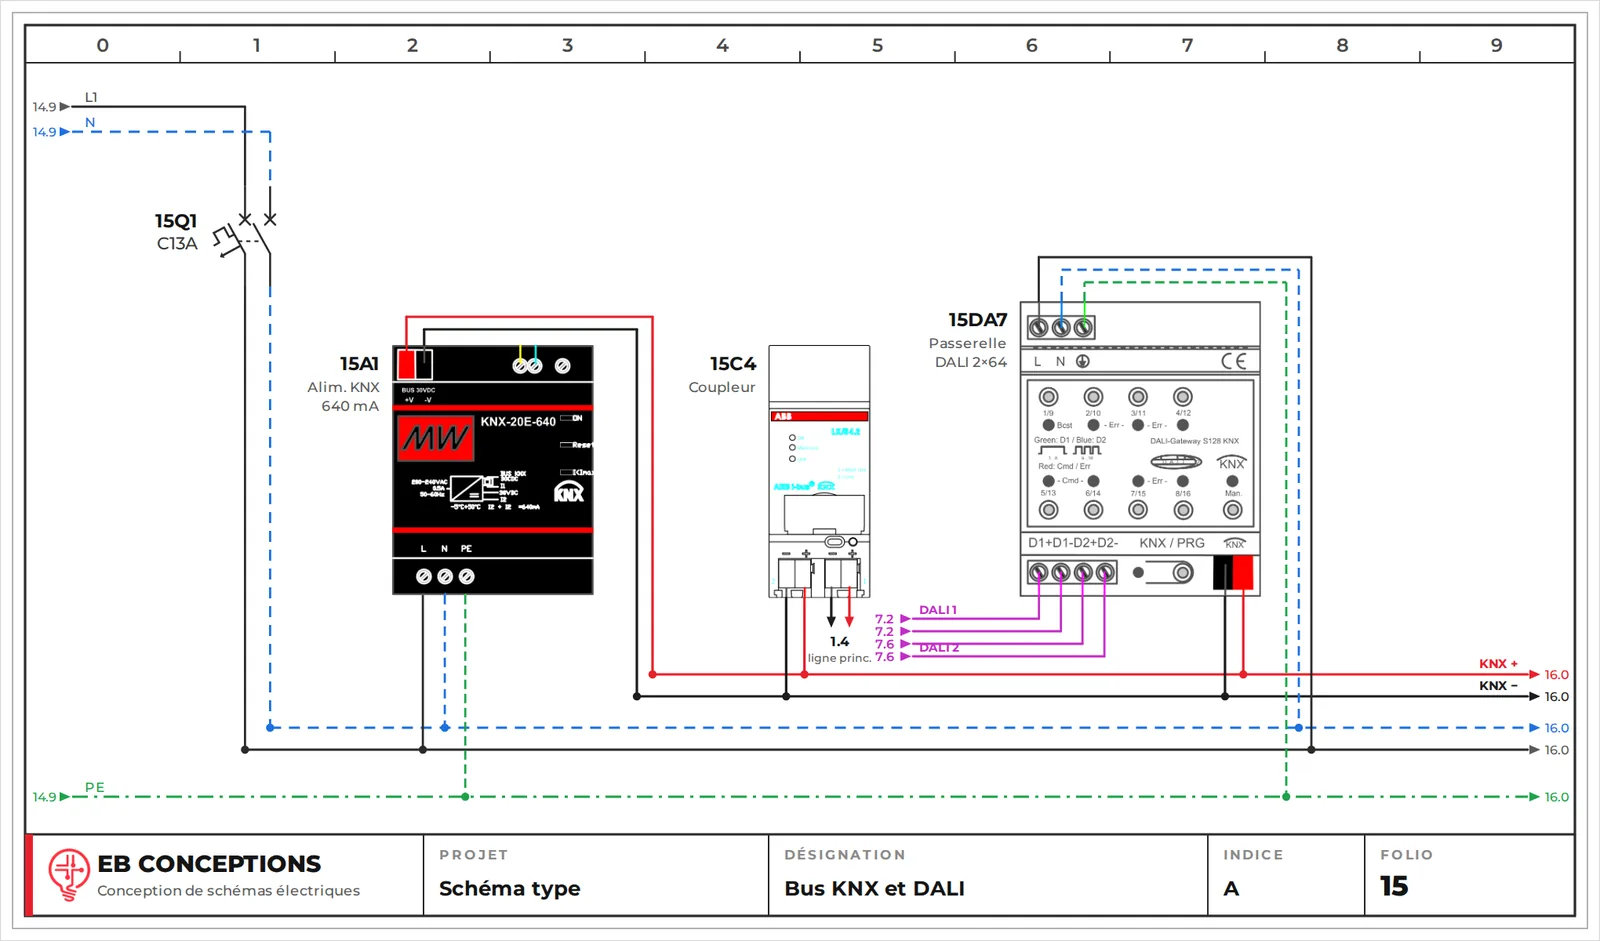Click the red MW logo on the power supply
1600x941 pixels.
(x=435, y=438)
